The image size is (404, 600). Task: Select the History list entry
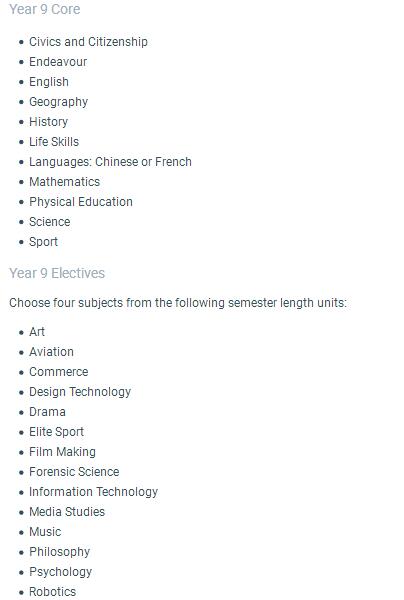[49, 122]
